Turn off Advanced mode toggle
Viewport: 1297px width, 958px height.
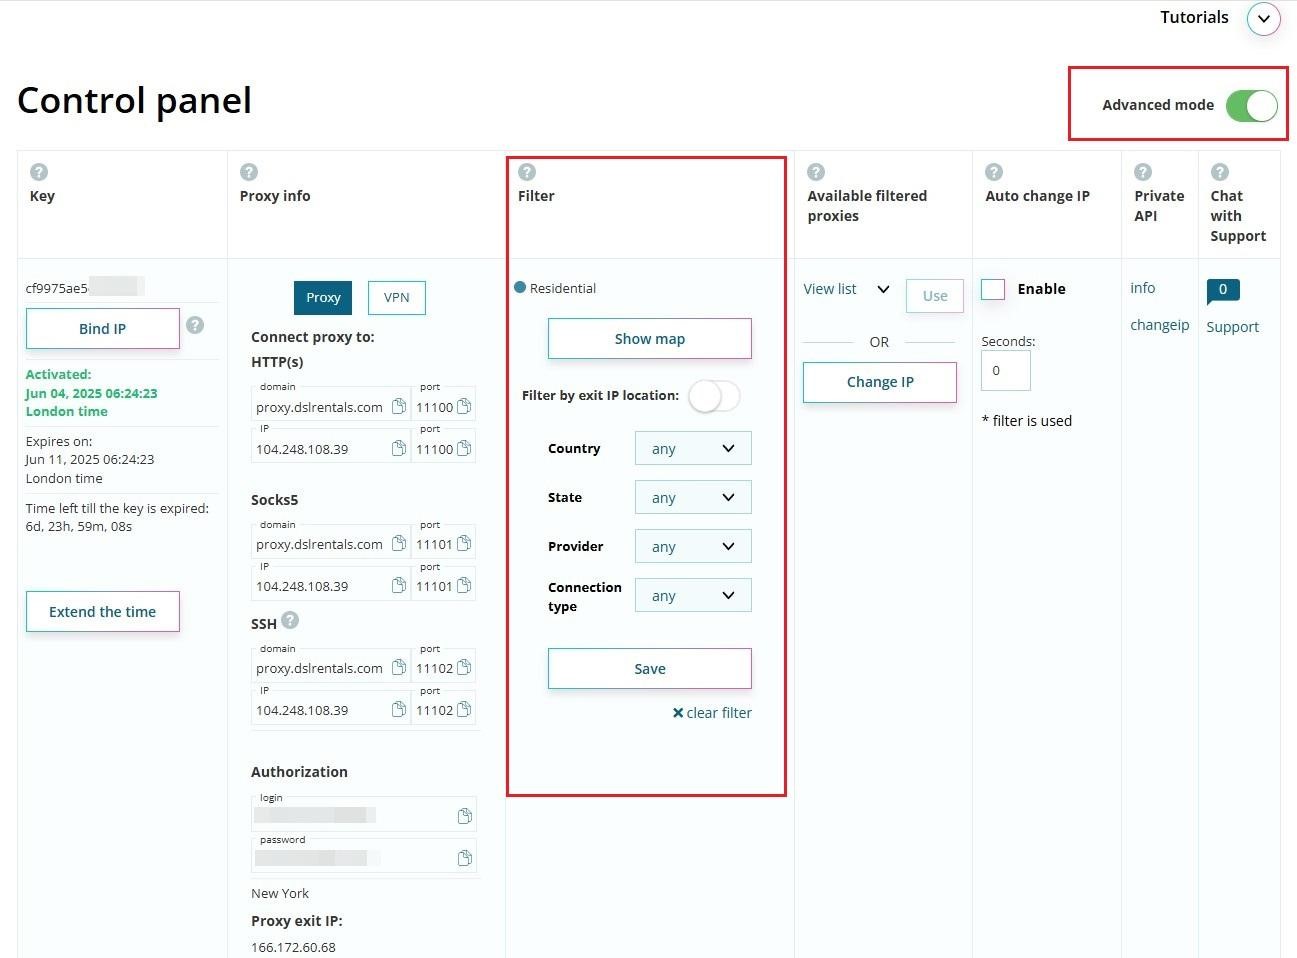(x=1251, y=105)
